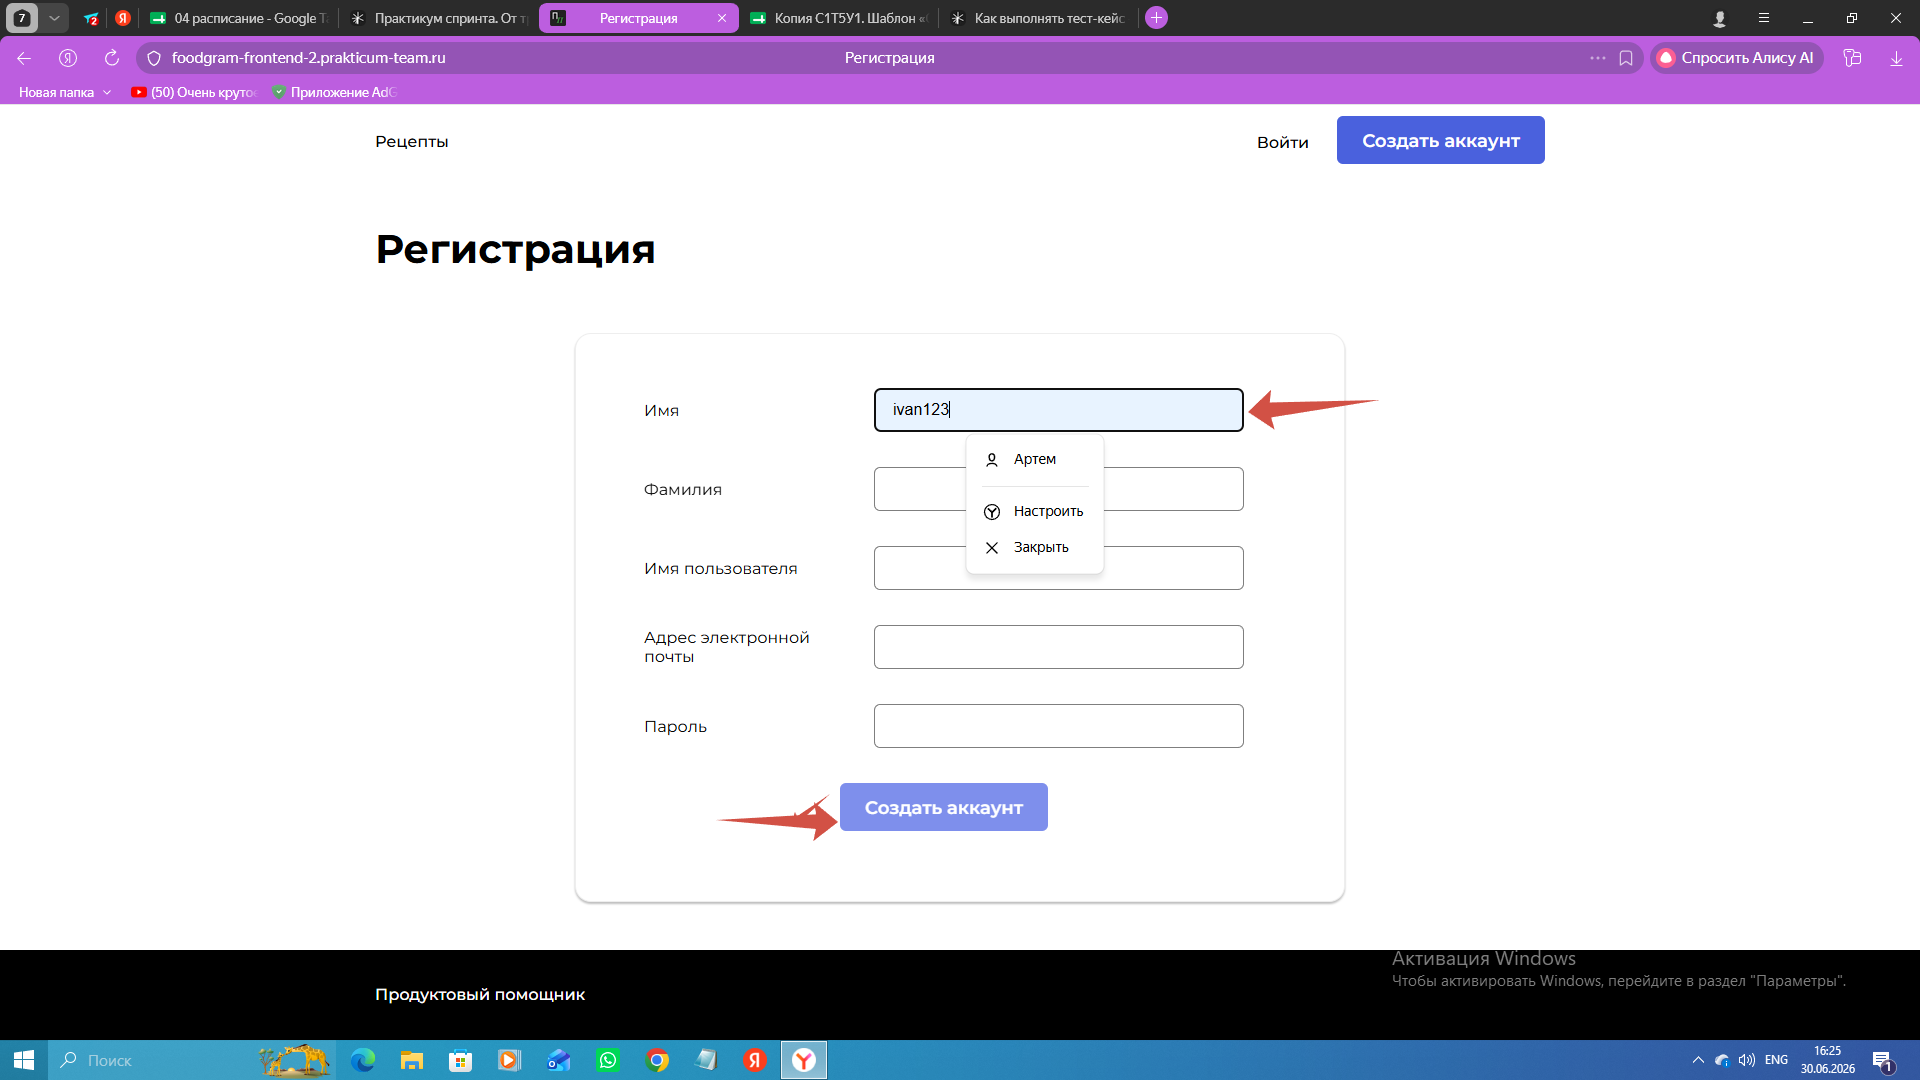Click the Yandex home icon in toolbar
This screenshot has width=1920, height=1080.
pyautogui.click(x=68, y=58)
